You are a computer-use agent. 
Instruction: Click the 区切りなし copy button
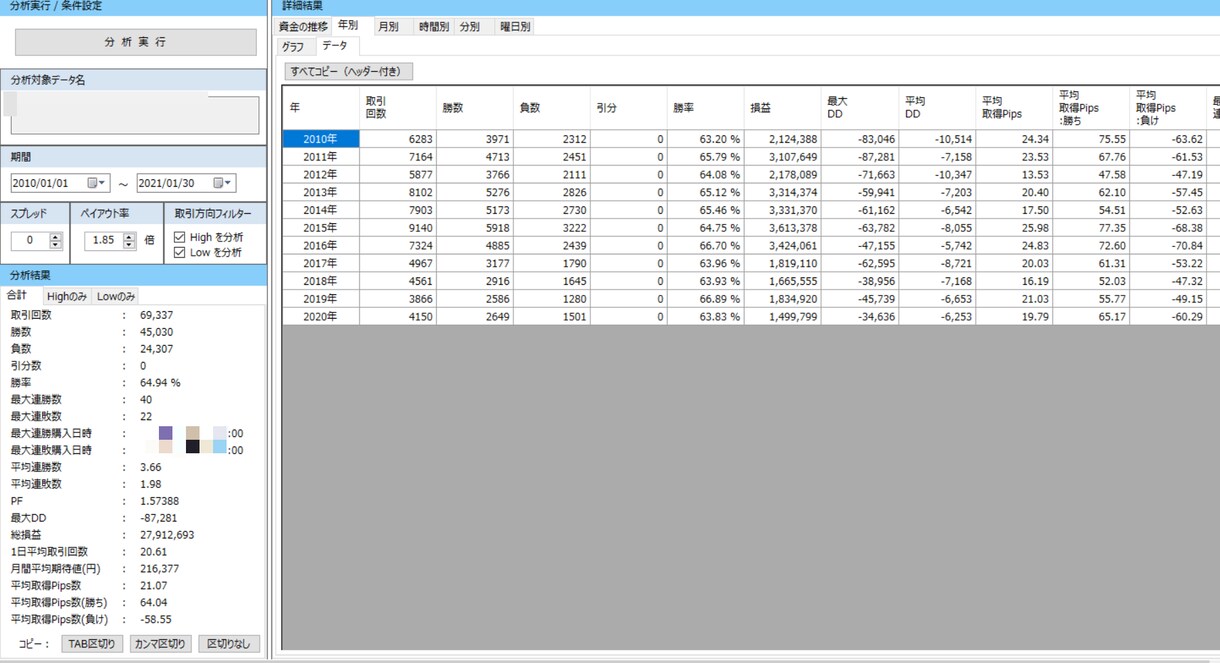point(229,644)
